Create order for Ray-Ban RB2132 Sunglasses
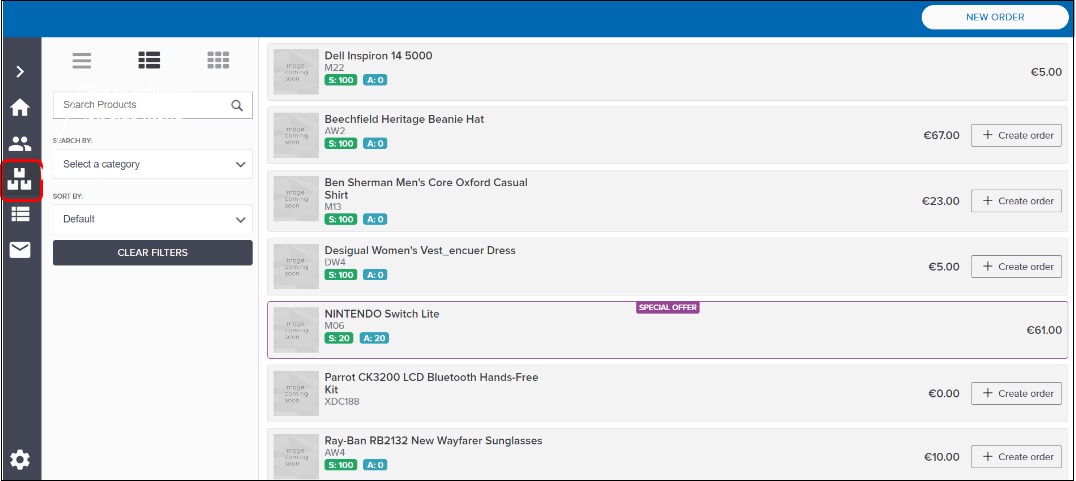Screen dimensions: 1076x481 (x=1016, y=457)
